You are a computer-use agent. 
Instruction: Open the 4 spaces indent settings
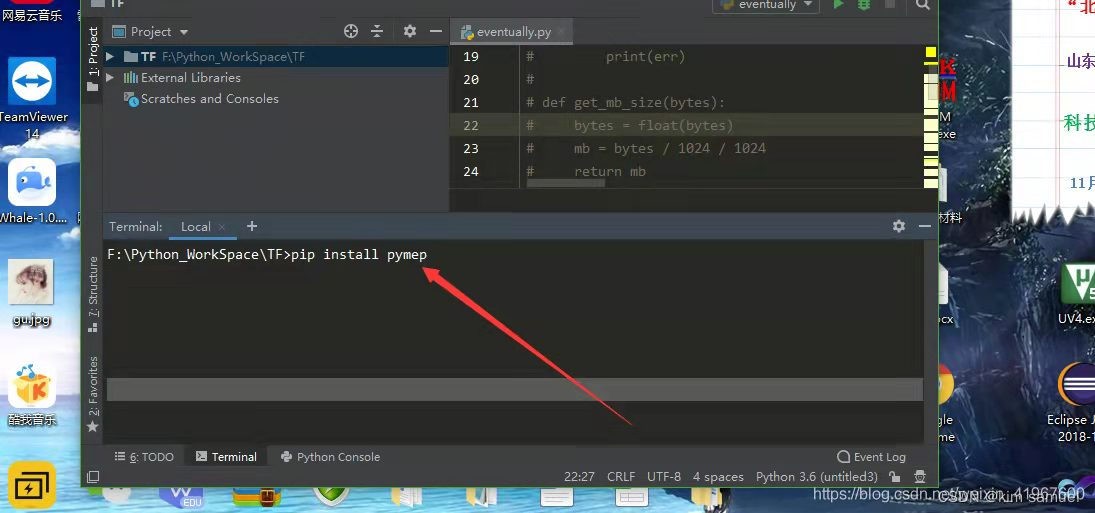click(718, 477)
